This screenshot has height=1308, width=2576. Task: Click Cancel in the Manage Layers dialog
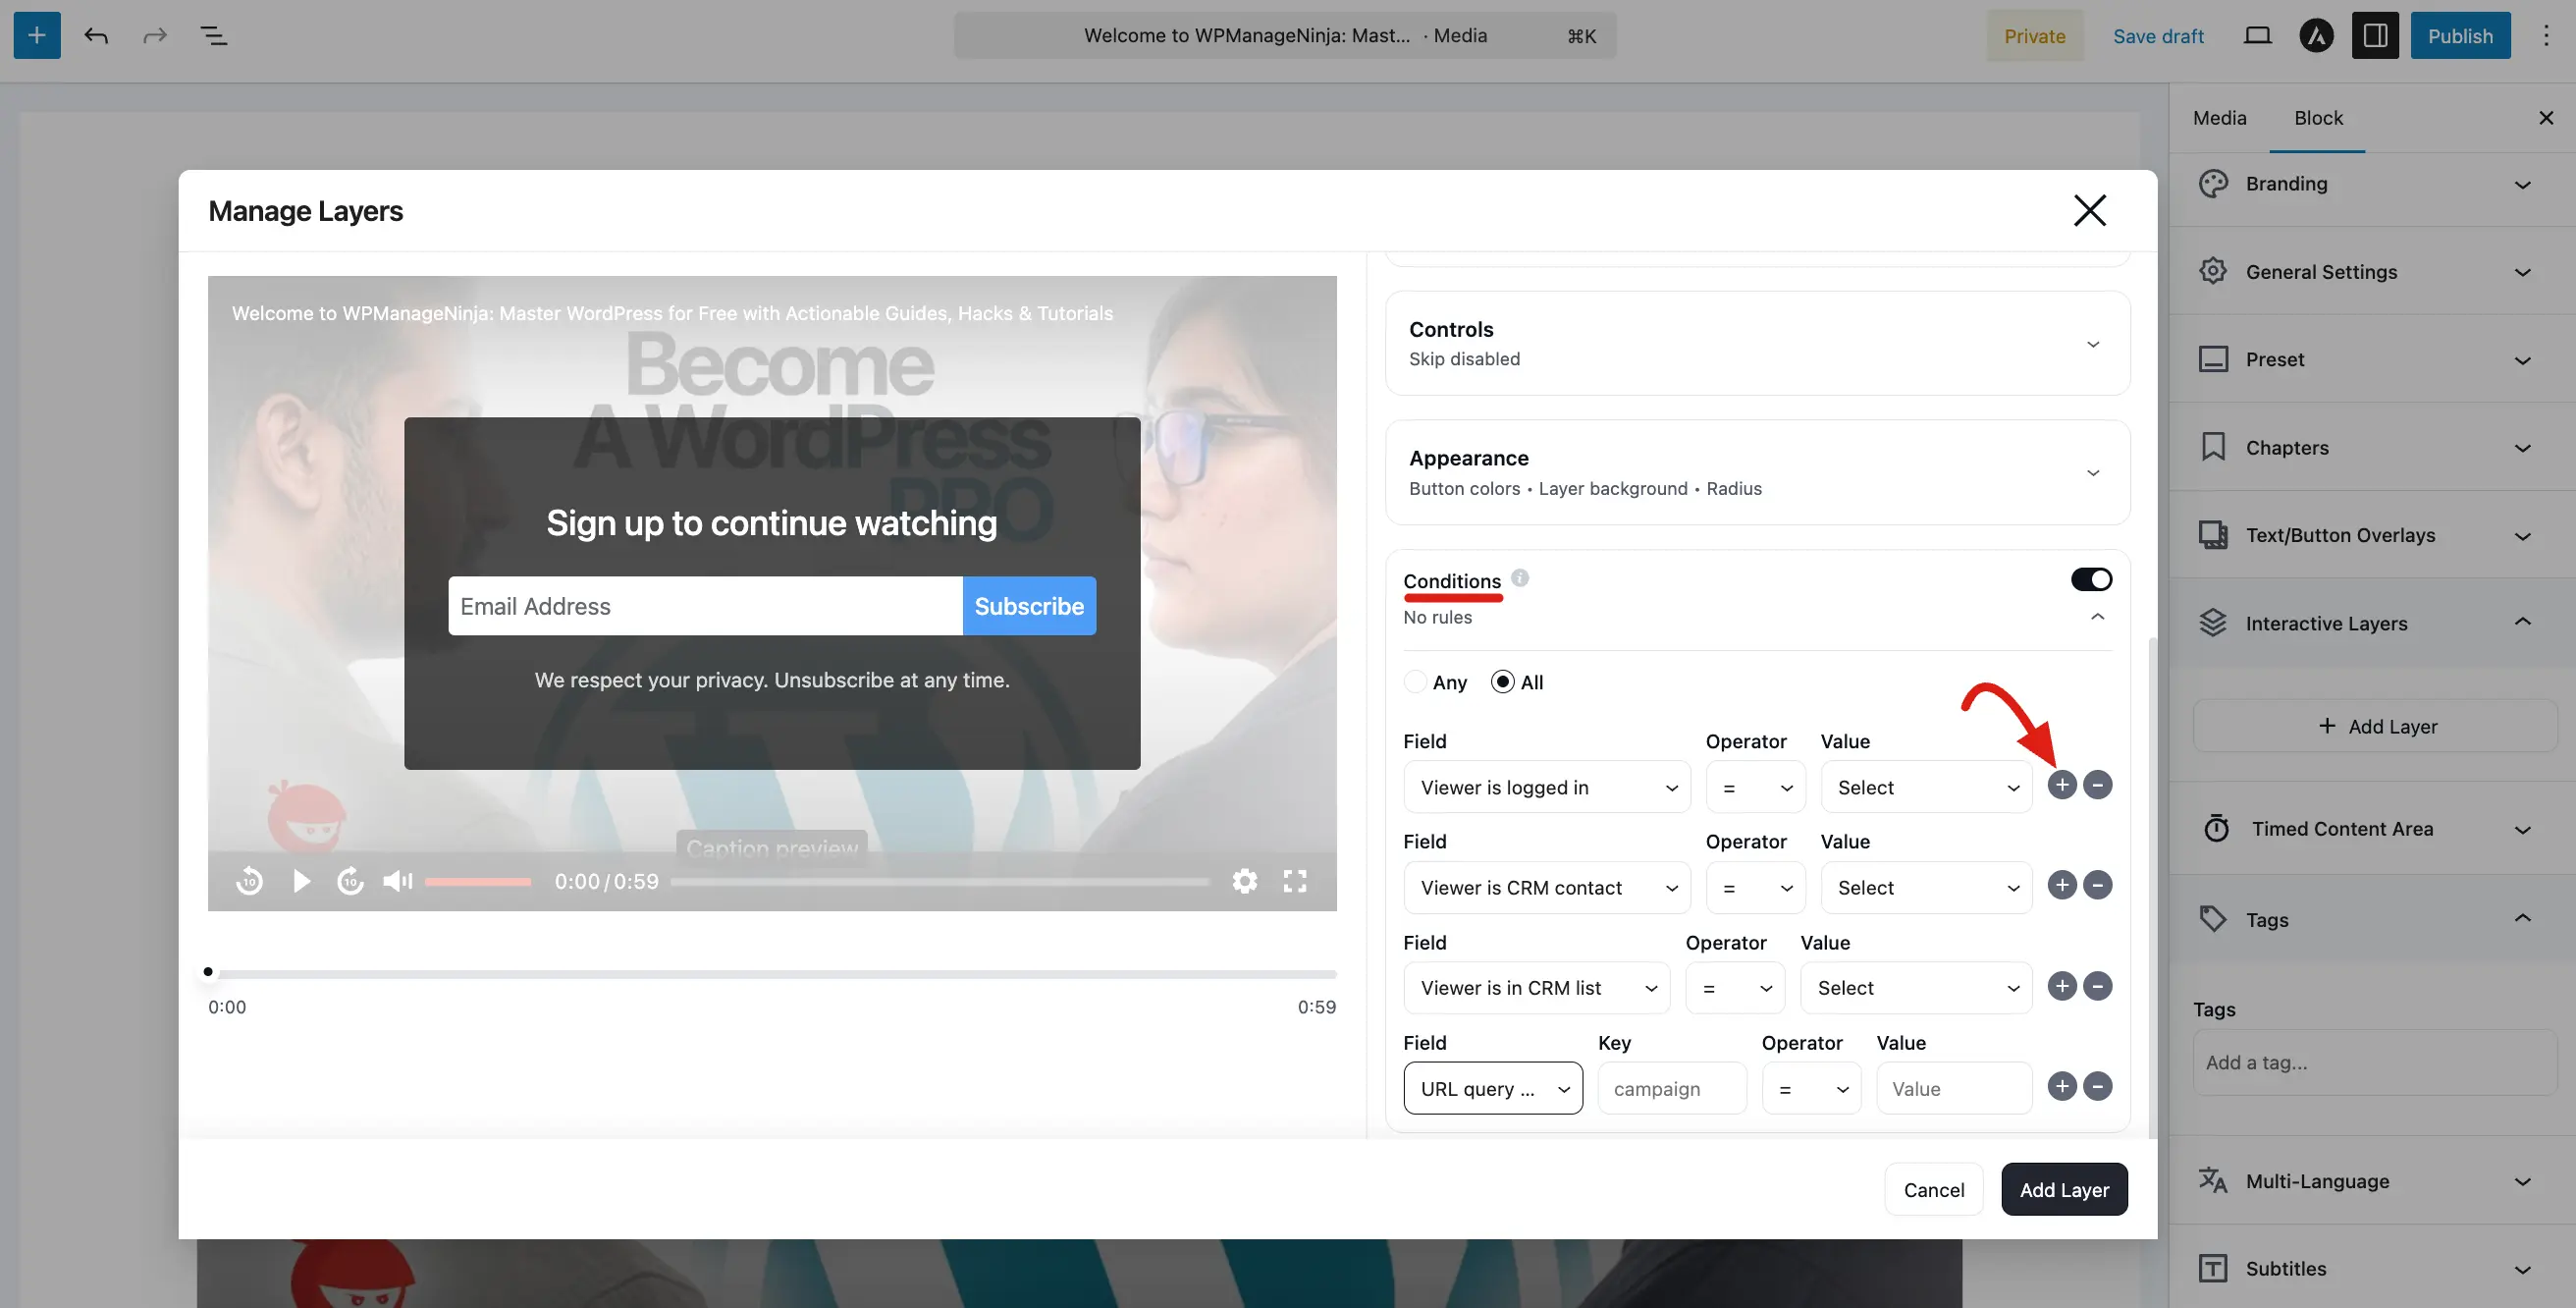click(1934, 1189)
